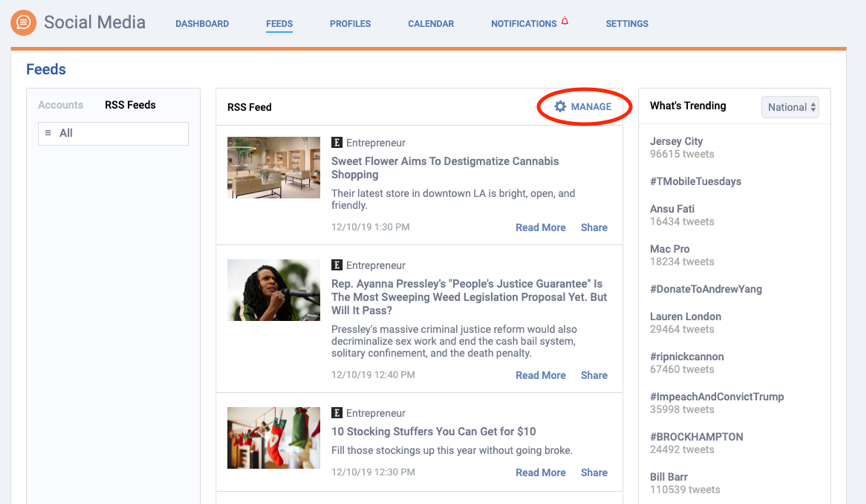Image resolution: width=866 pixels, height=504 pixels.
Task: Select the RSS Feeds tab
Action: tap(130, 105)
